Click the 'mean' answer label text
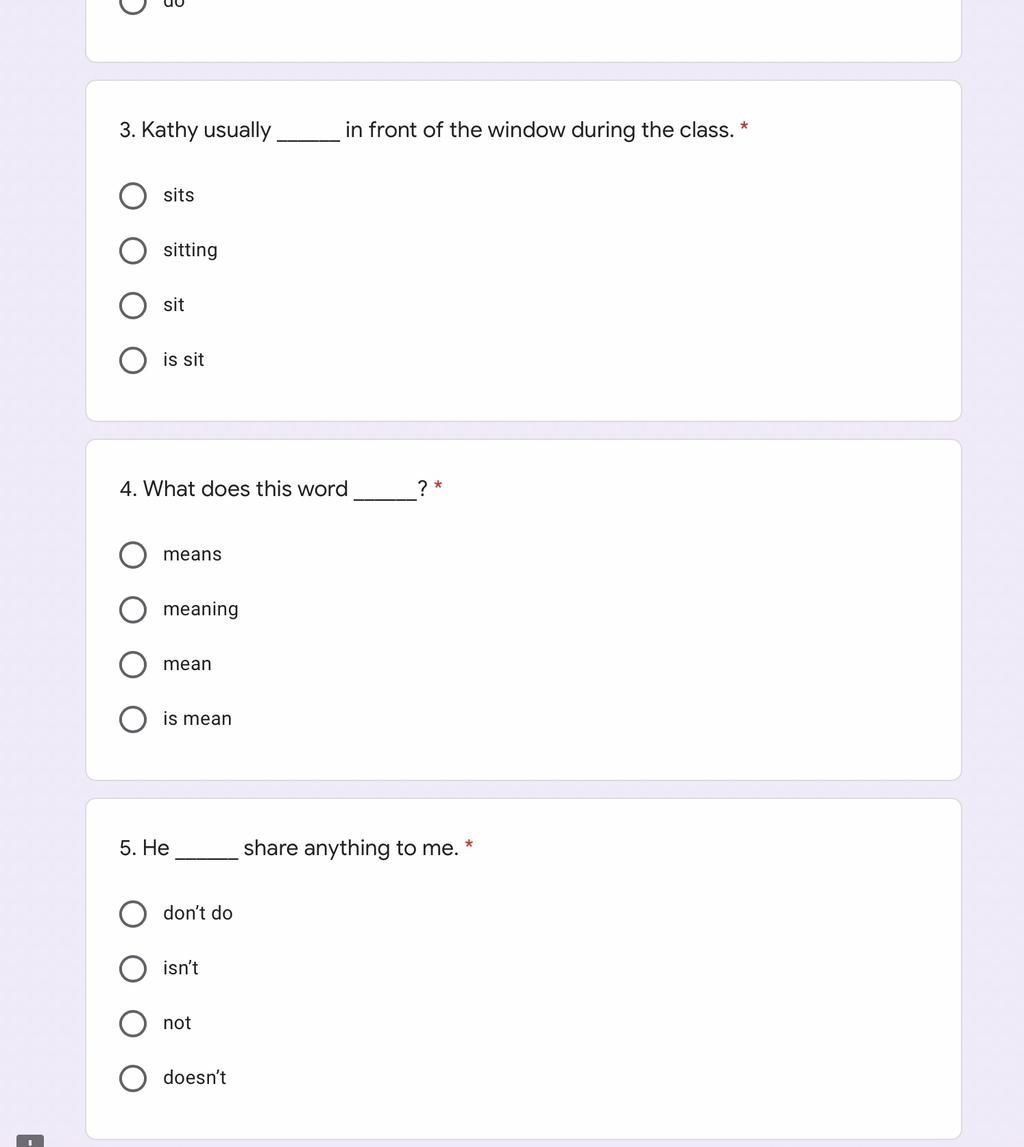 [x=187, y=664]
